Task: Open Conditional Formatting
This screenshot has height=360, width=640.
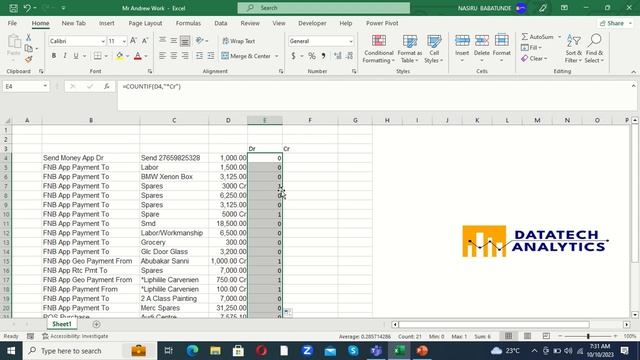Action: [x=379, y=49]
